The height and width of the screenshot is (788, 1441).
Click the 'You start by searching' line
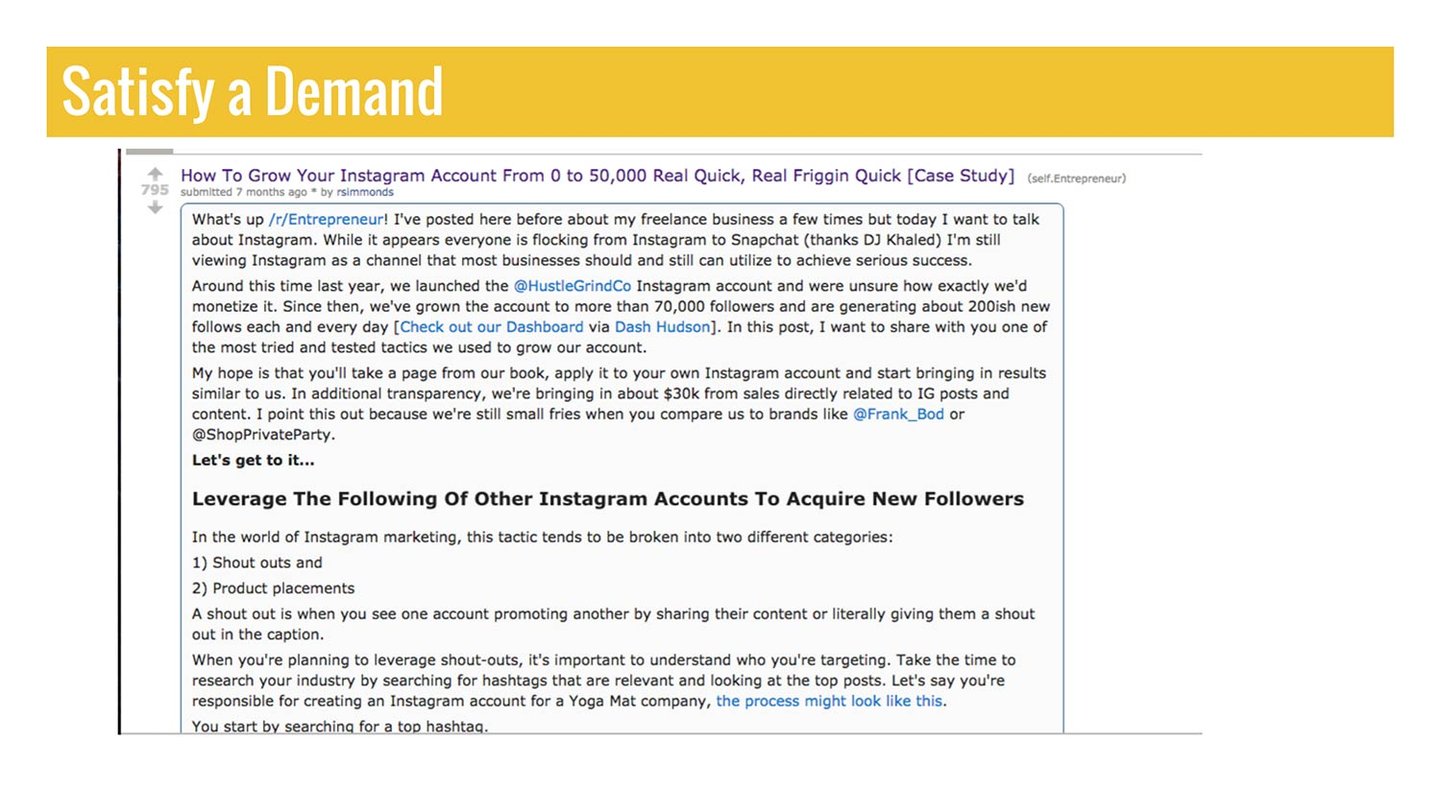(340, 726)
